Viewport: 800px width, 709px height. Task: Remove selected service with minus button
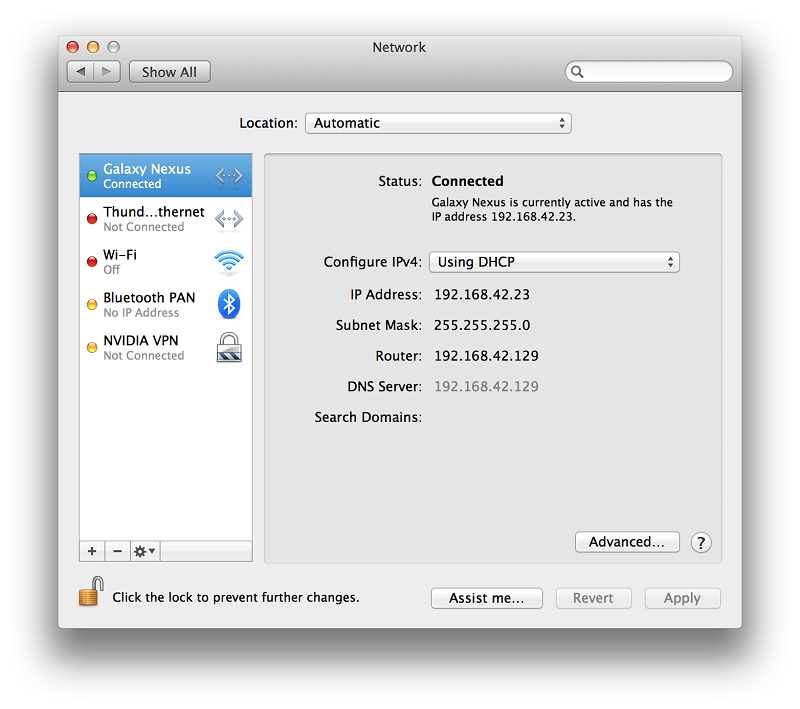click(x=117, y=551)
